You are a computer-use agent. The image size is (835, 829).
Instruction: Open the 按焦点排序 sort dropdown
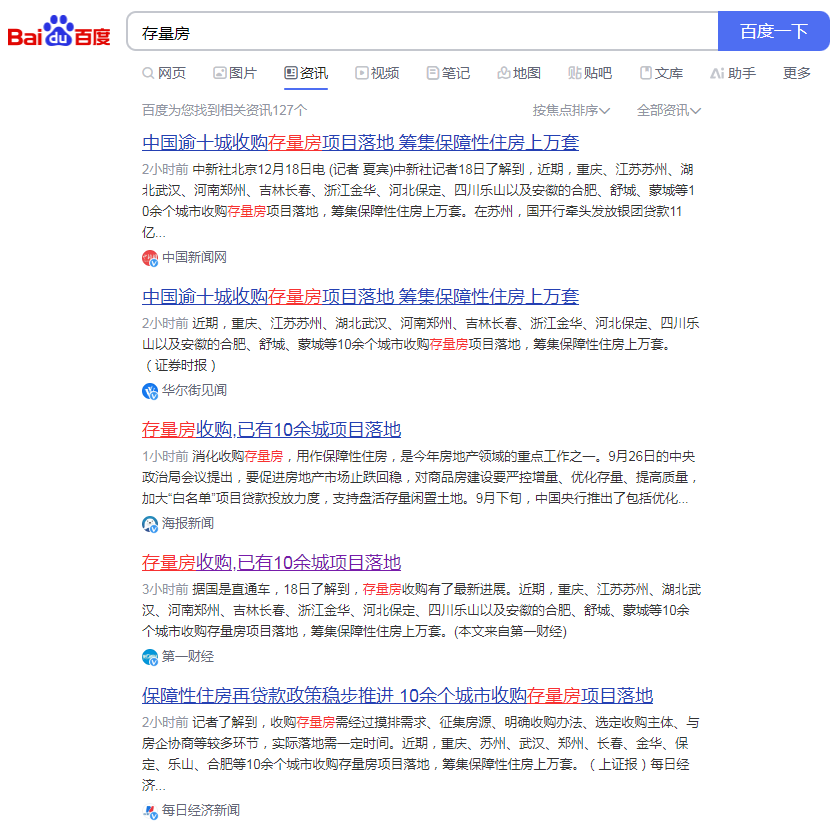[x=571, y=110]
